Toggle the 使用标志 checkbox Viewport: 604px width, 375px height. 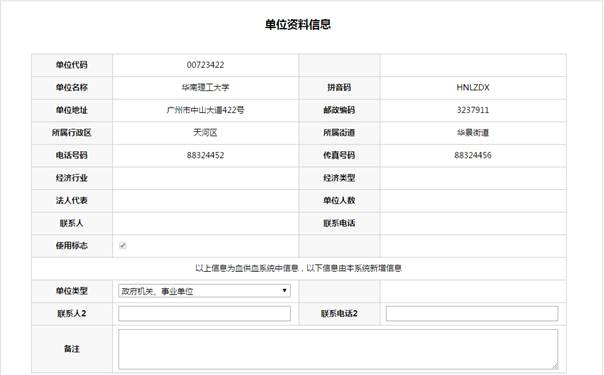pos(123,246)
